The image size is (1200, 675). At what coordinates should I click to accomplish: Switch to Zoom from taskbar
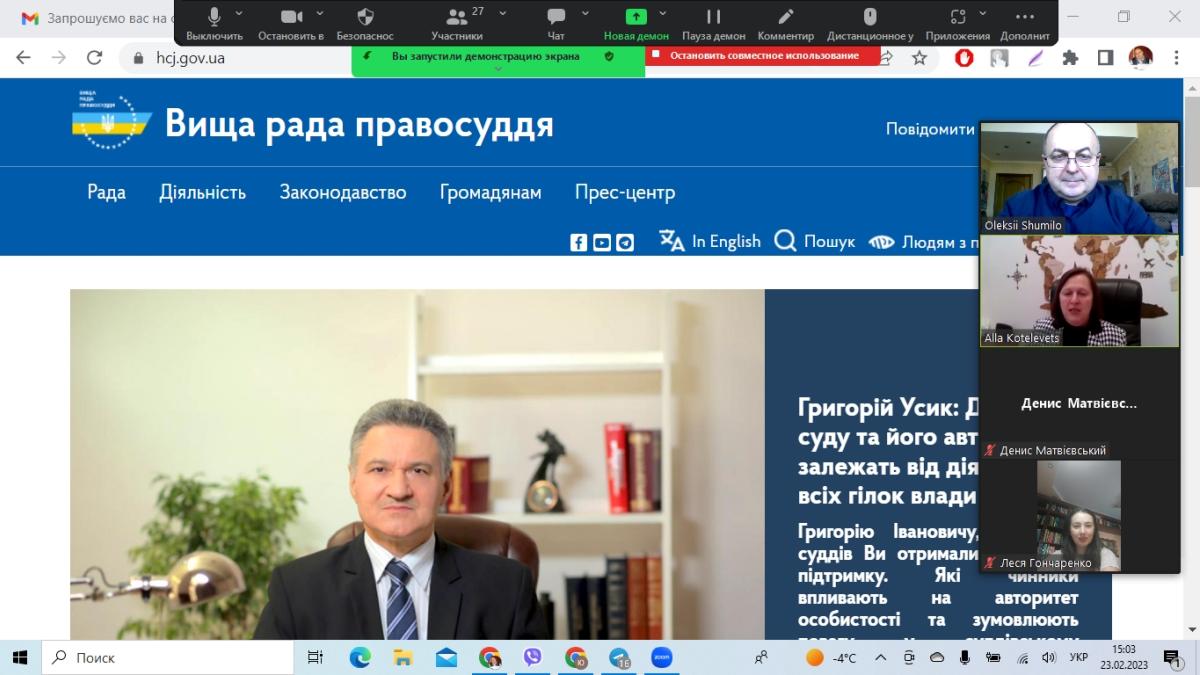662,657
